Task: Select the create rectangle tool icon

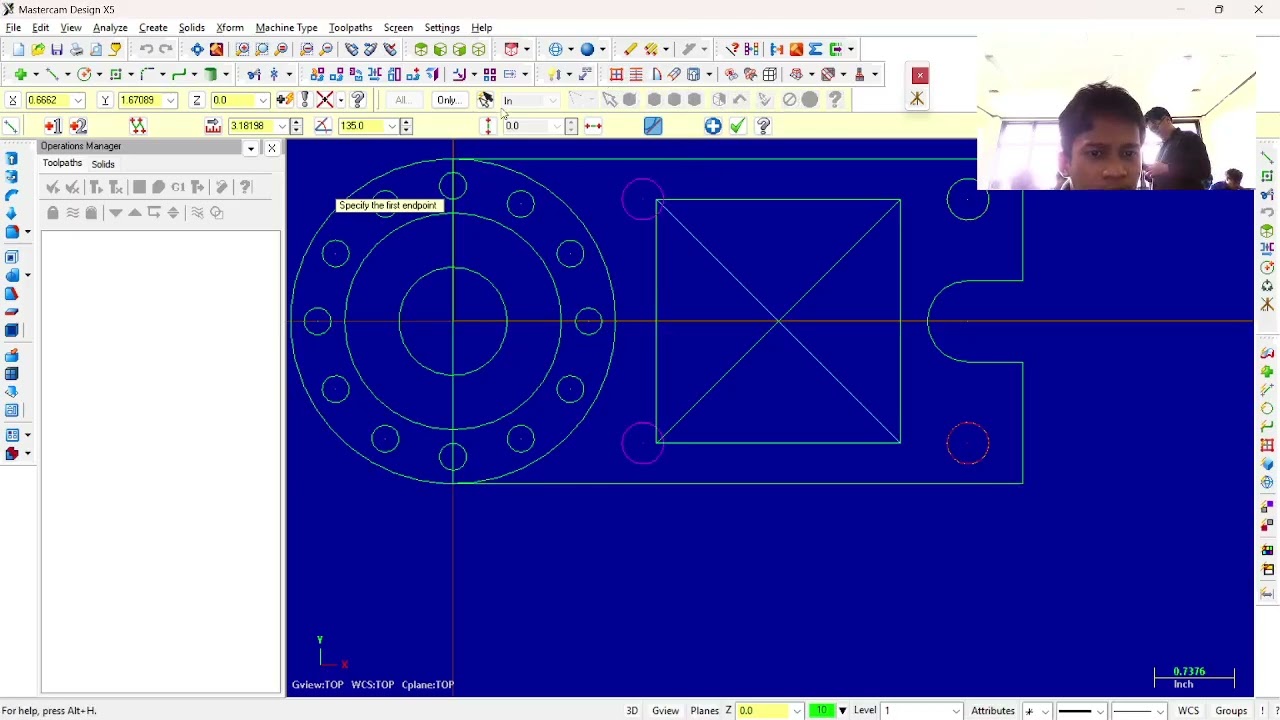Action: point(116,74)
